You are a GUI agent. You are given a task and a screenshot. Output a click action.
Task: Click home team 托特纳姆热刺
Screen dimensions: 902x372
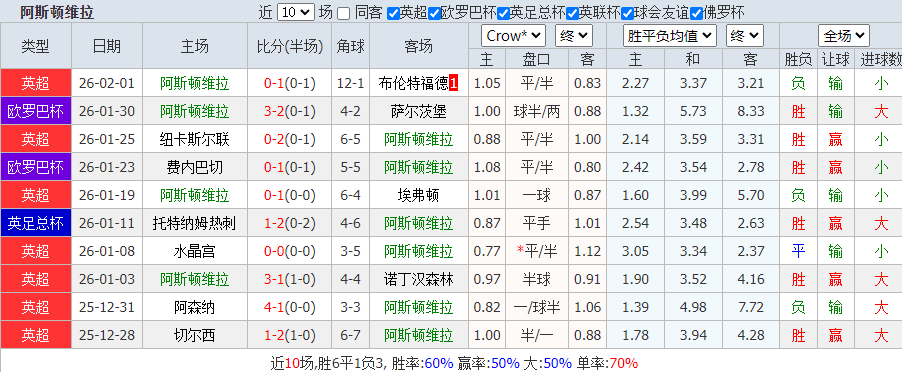click(194, 223)
